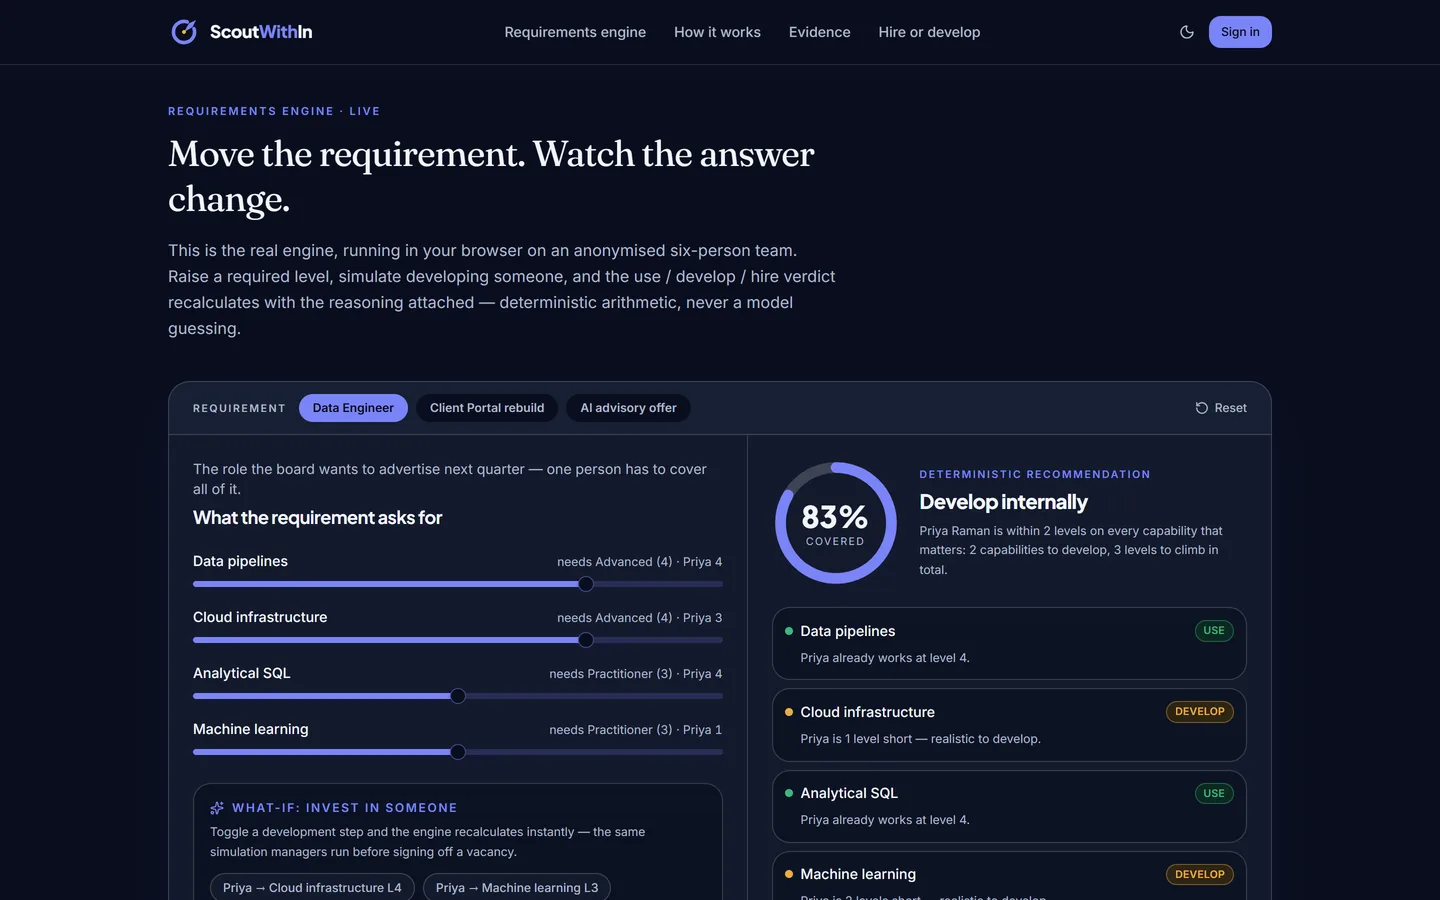Open the Requirements engine nav item
Image resolution: width=1440 pixels, height=900 pixels.
[575, 32]
